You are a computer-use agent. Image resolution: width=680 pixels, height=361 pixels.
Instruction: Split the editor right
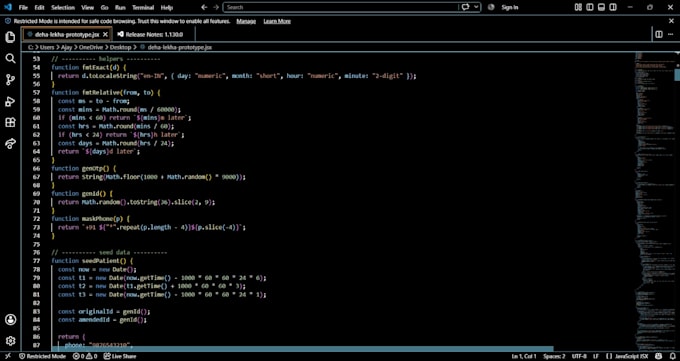(659, 34)
